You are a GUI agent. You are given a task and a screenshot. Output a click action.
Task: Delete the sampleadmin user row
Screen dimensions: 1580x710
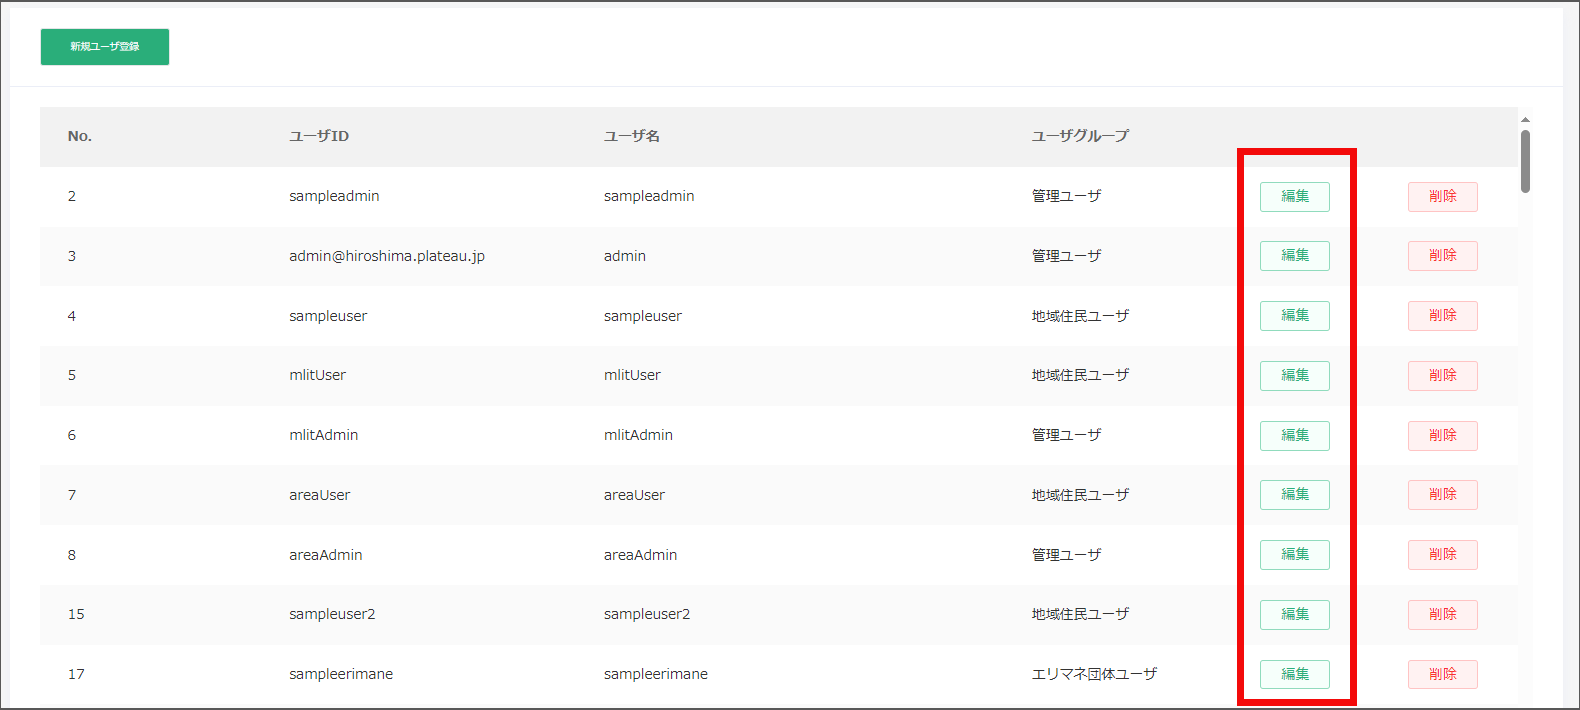[1442, 196]
